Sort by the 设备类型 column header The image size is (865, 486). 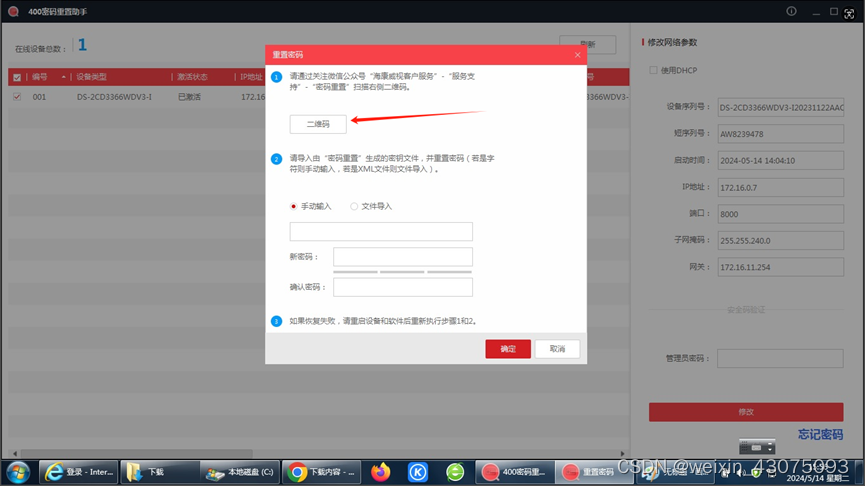click(x=92, y=77)
